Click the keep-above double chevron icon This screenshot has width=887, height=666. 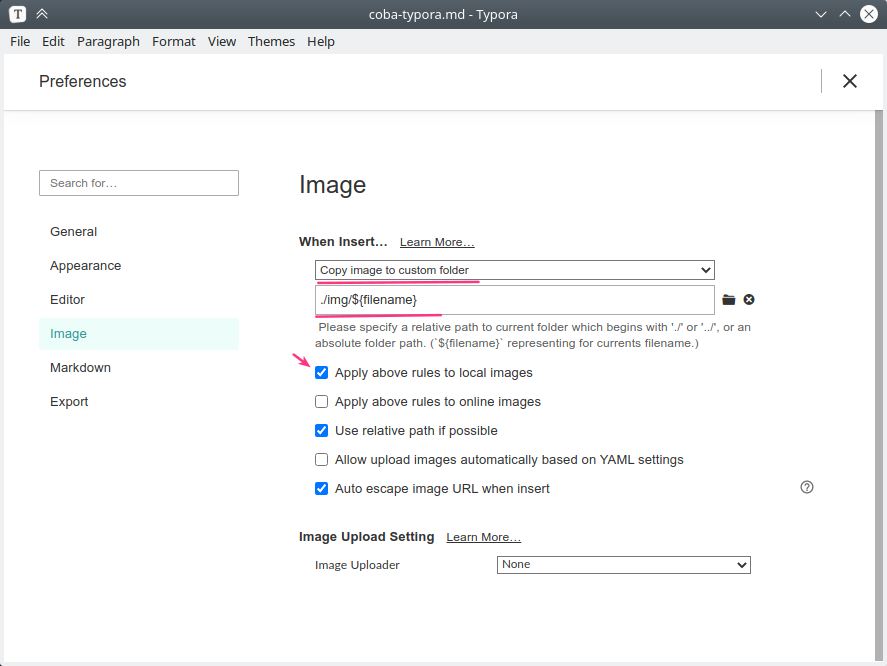click(41, 15)
